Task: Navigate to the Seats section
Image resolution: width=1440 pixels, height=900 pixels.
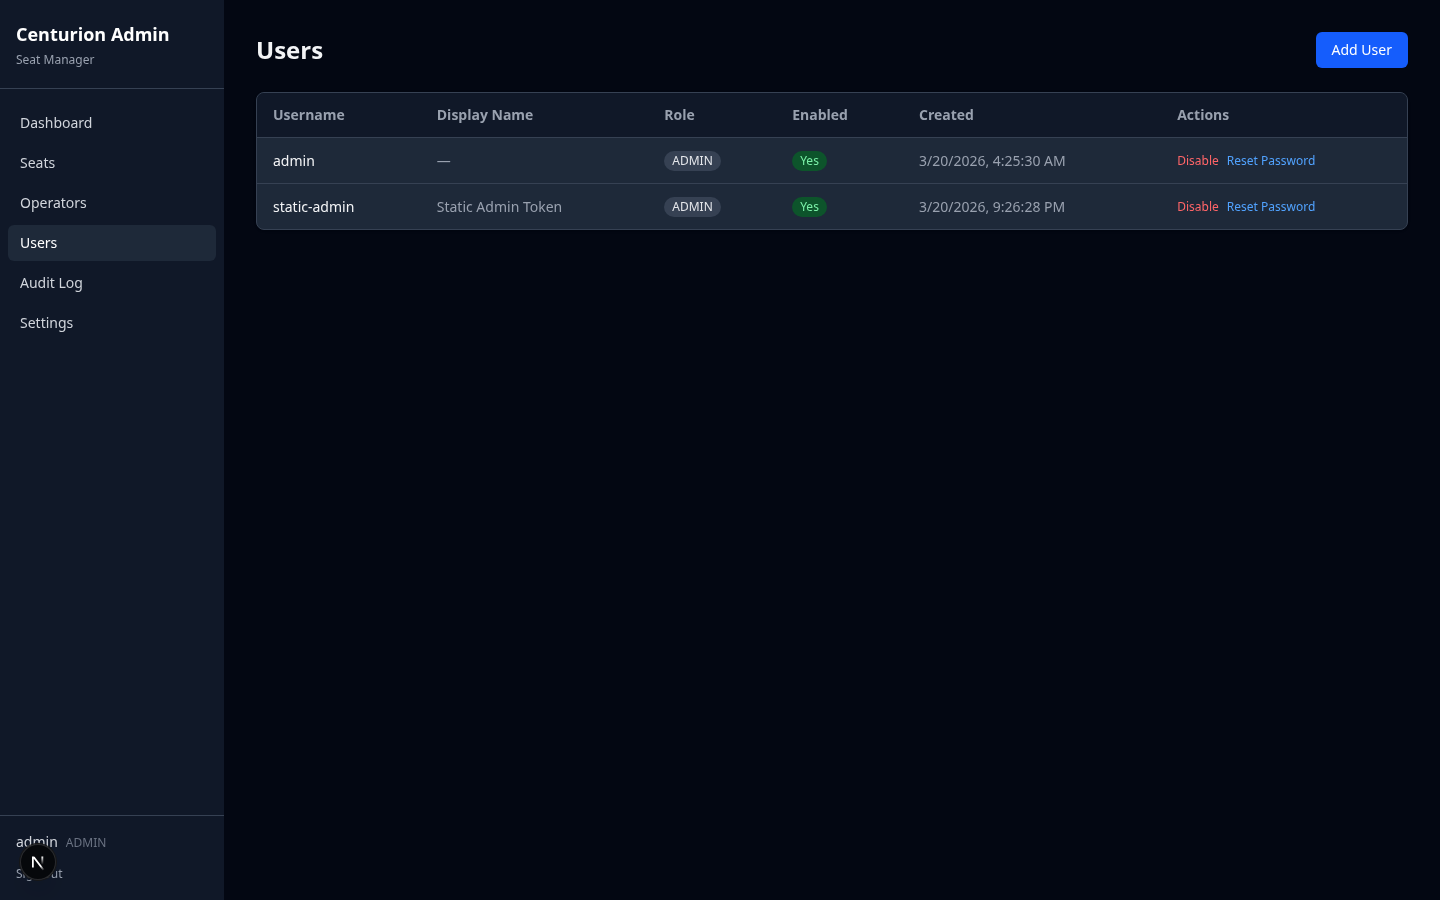Action: coord(37,163)
